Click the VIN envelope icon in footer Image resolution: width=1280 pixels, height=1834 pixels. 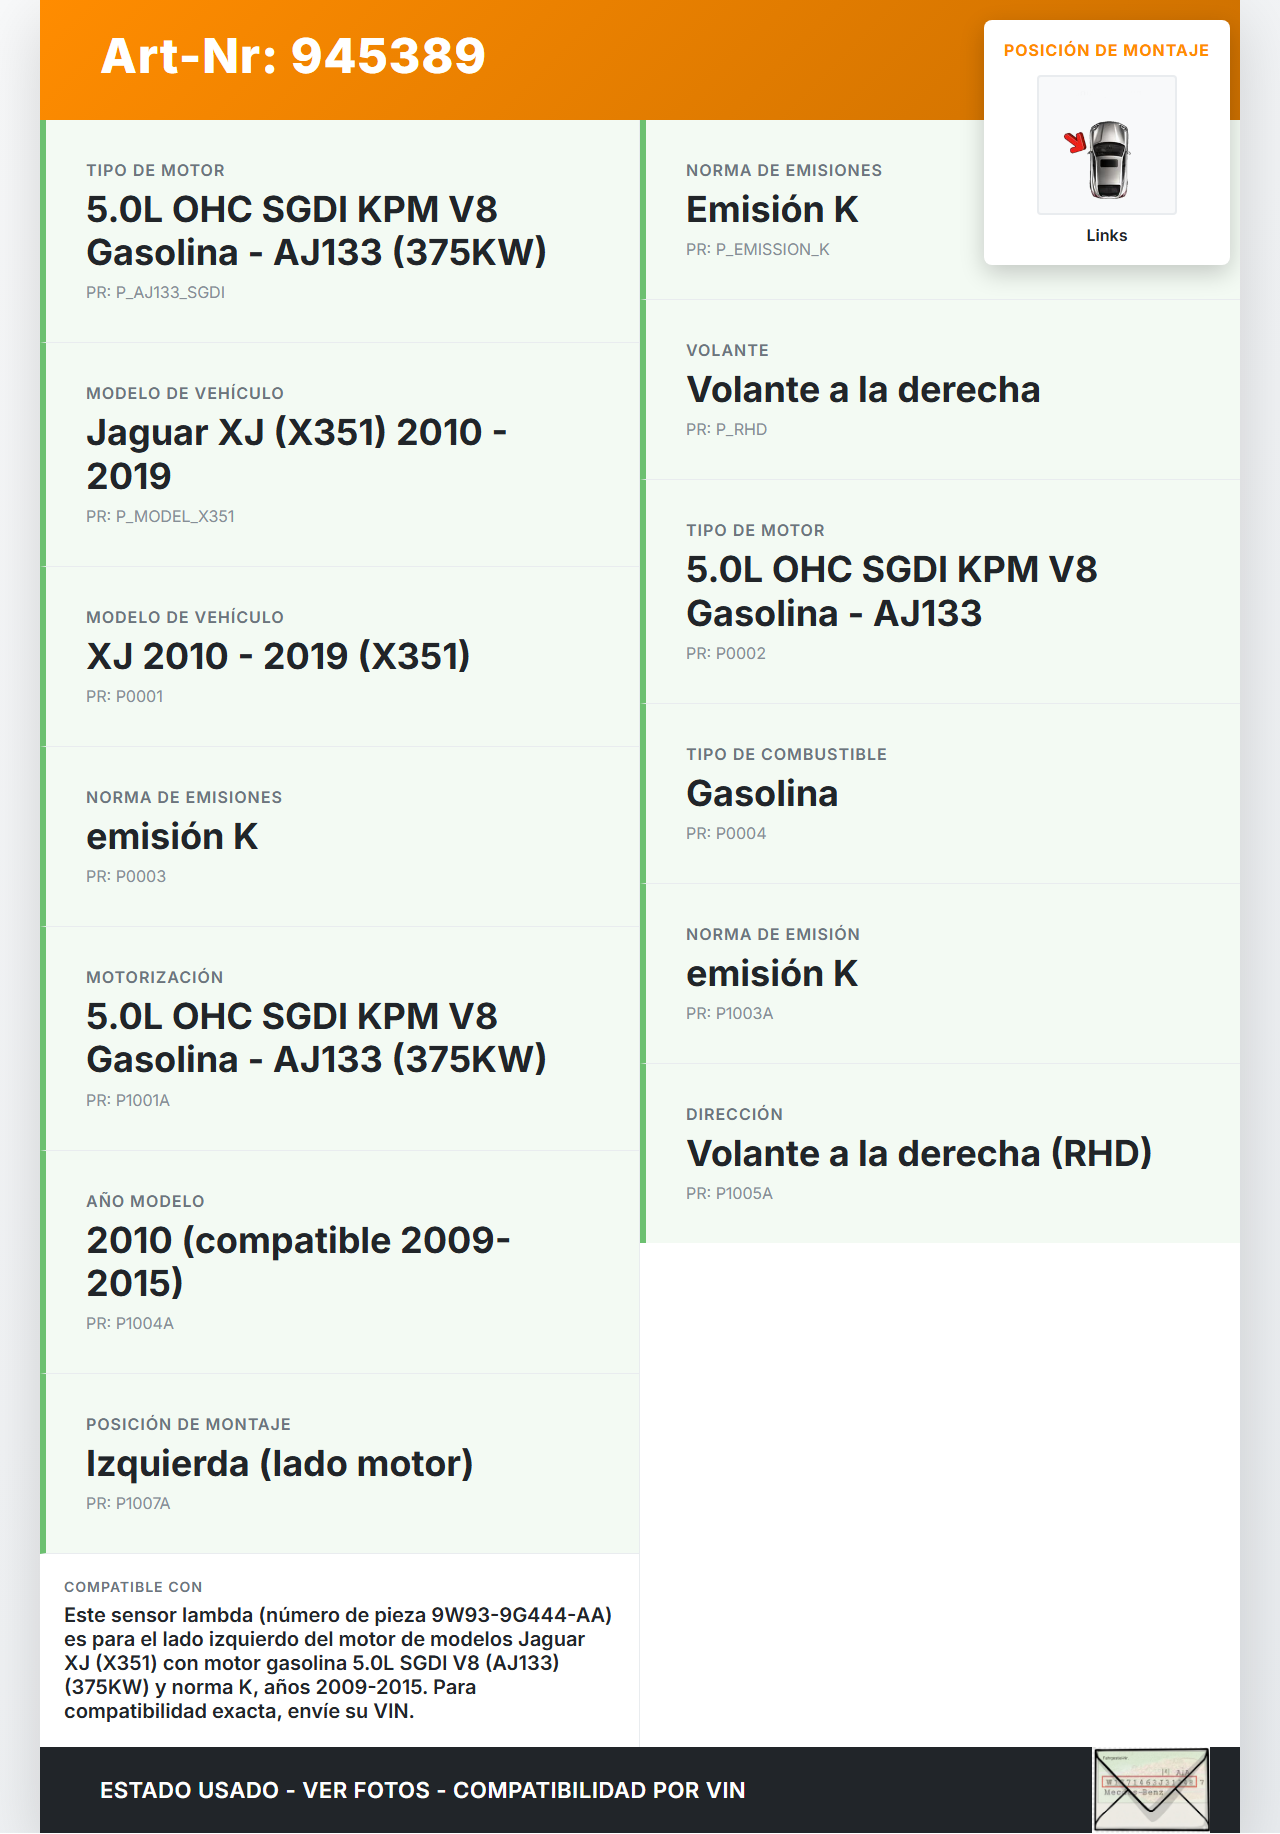1151,1789
